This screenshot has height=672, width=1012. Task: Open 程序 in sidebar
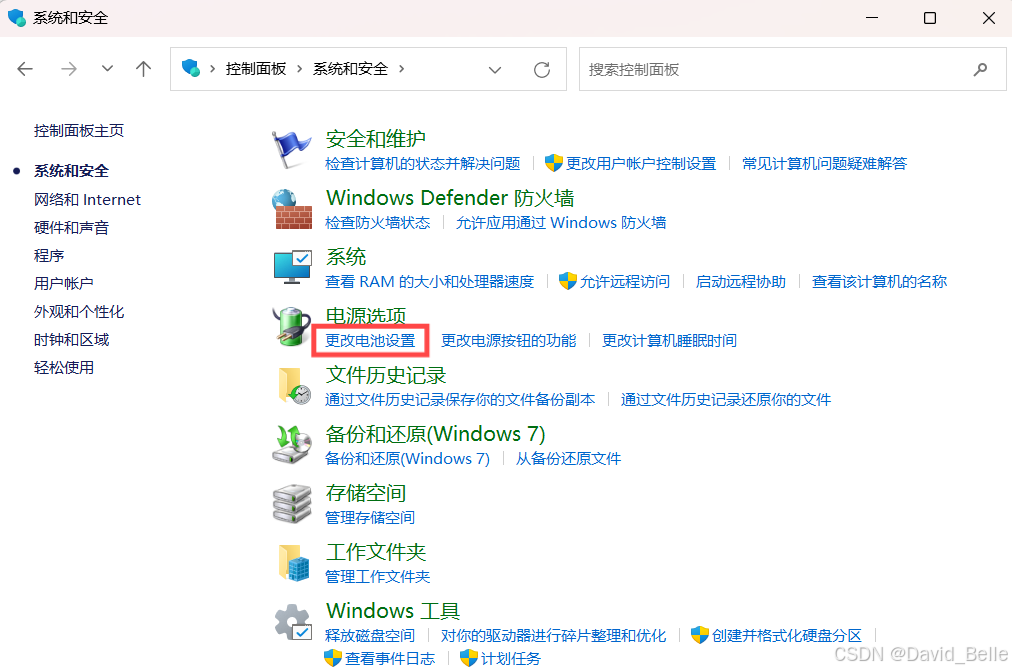tap(49, 256)
